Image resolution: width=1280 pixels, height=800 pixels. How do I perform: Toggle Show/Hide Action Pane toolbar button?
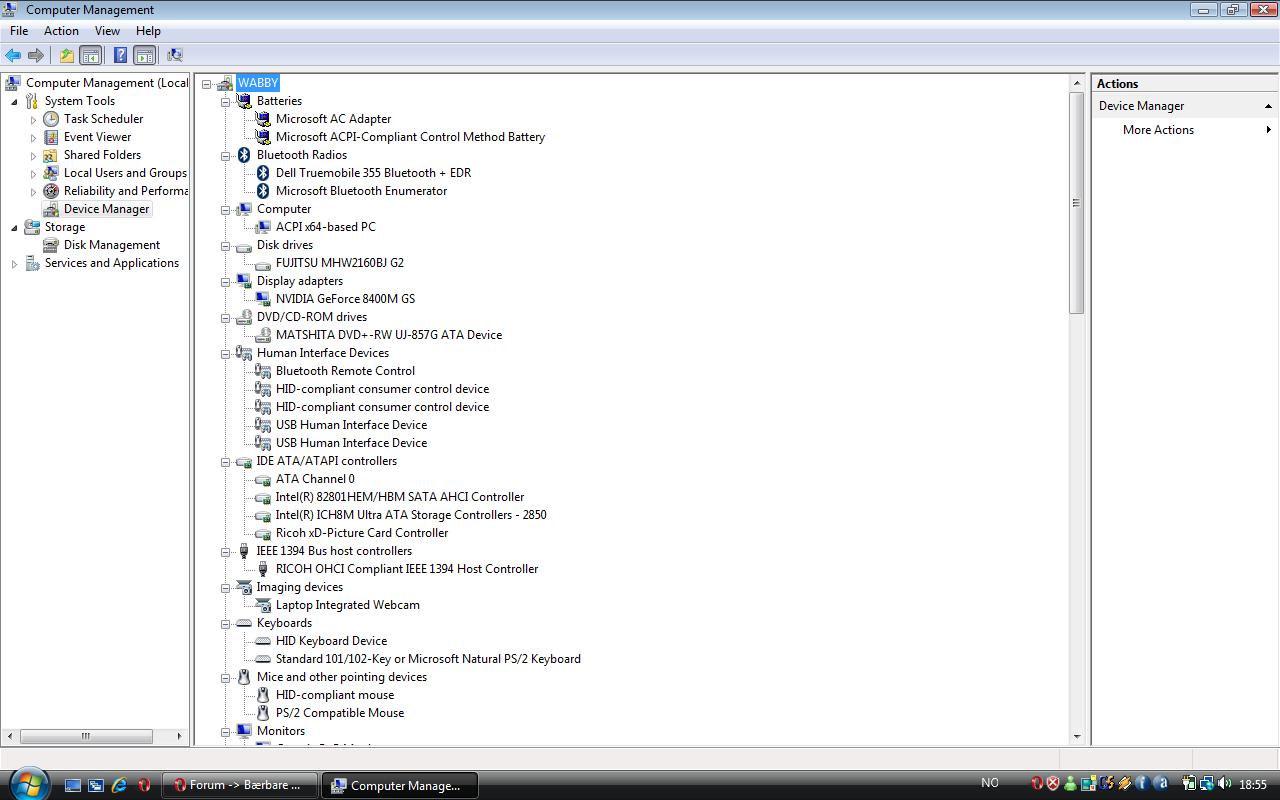pyautogui.click(x=144, y=55)
